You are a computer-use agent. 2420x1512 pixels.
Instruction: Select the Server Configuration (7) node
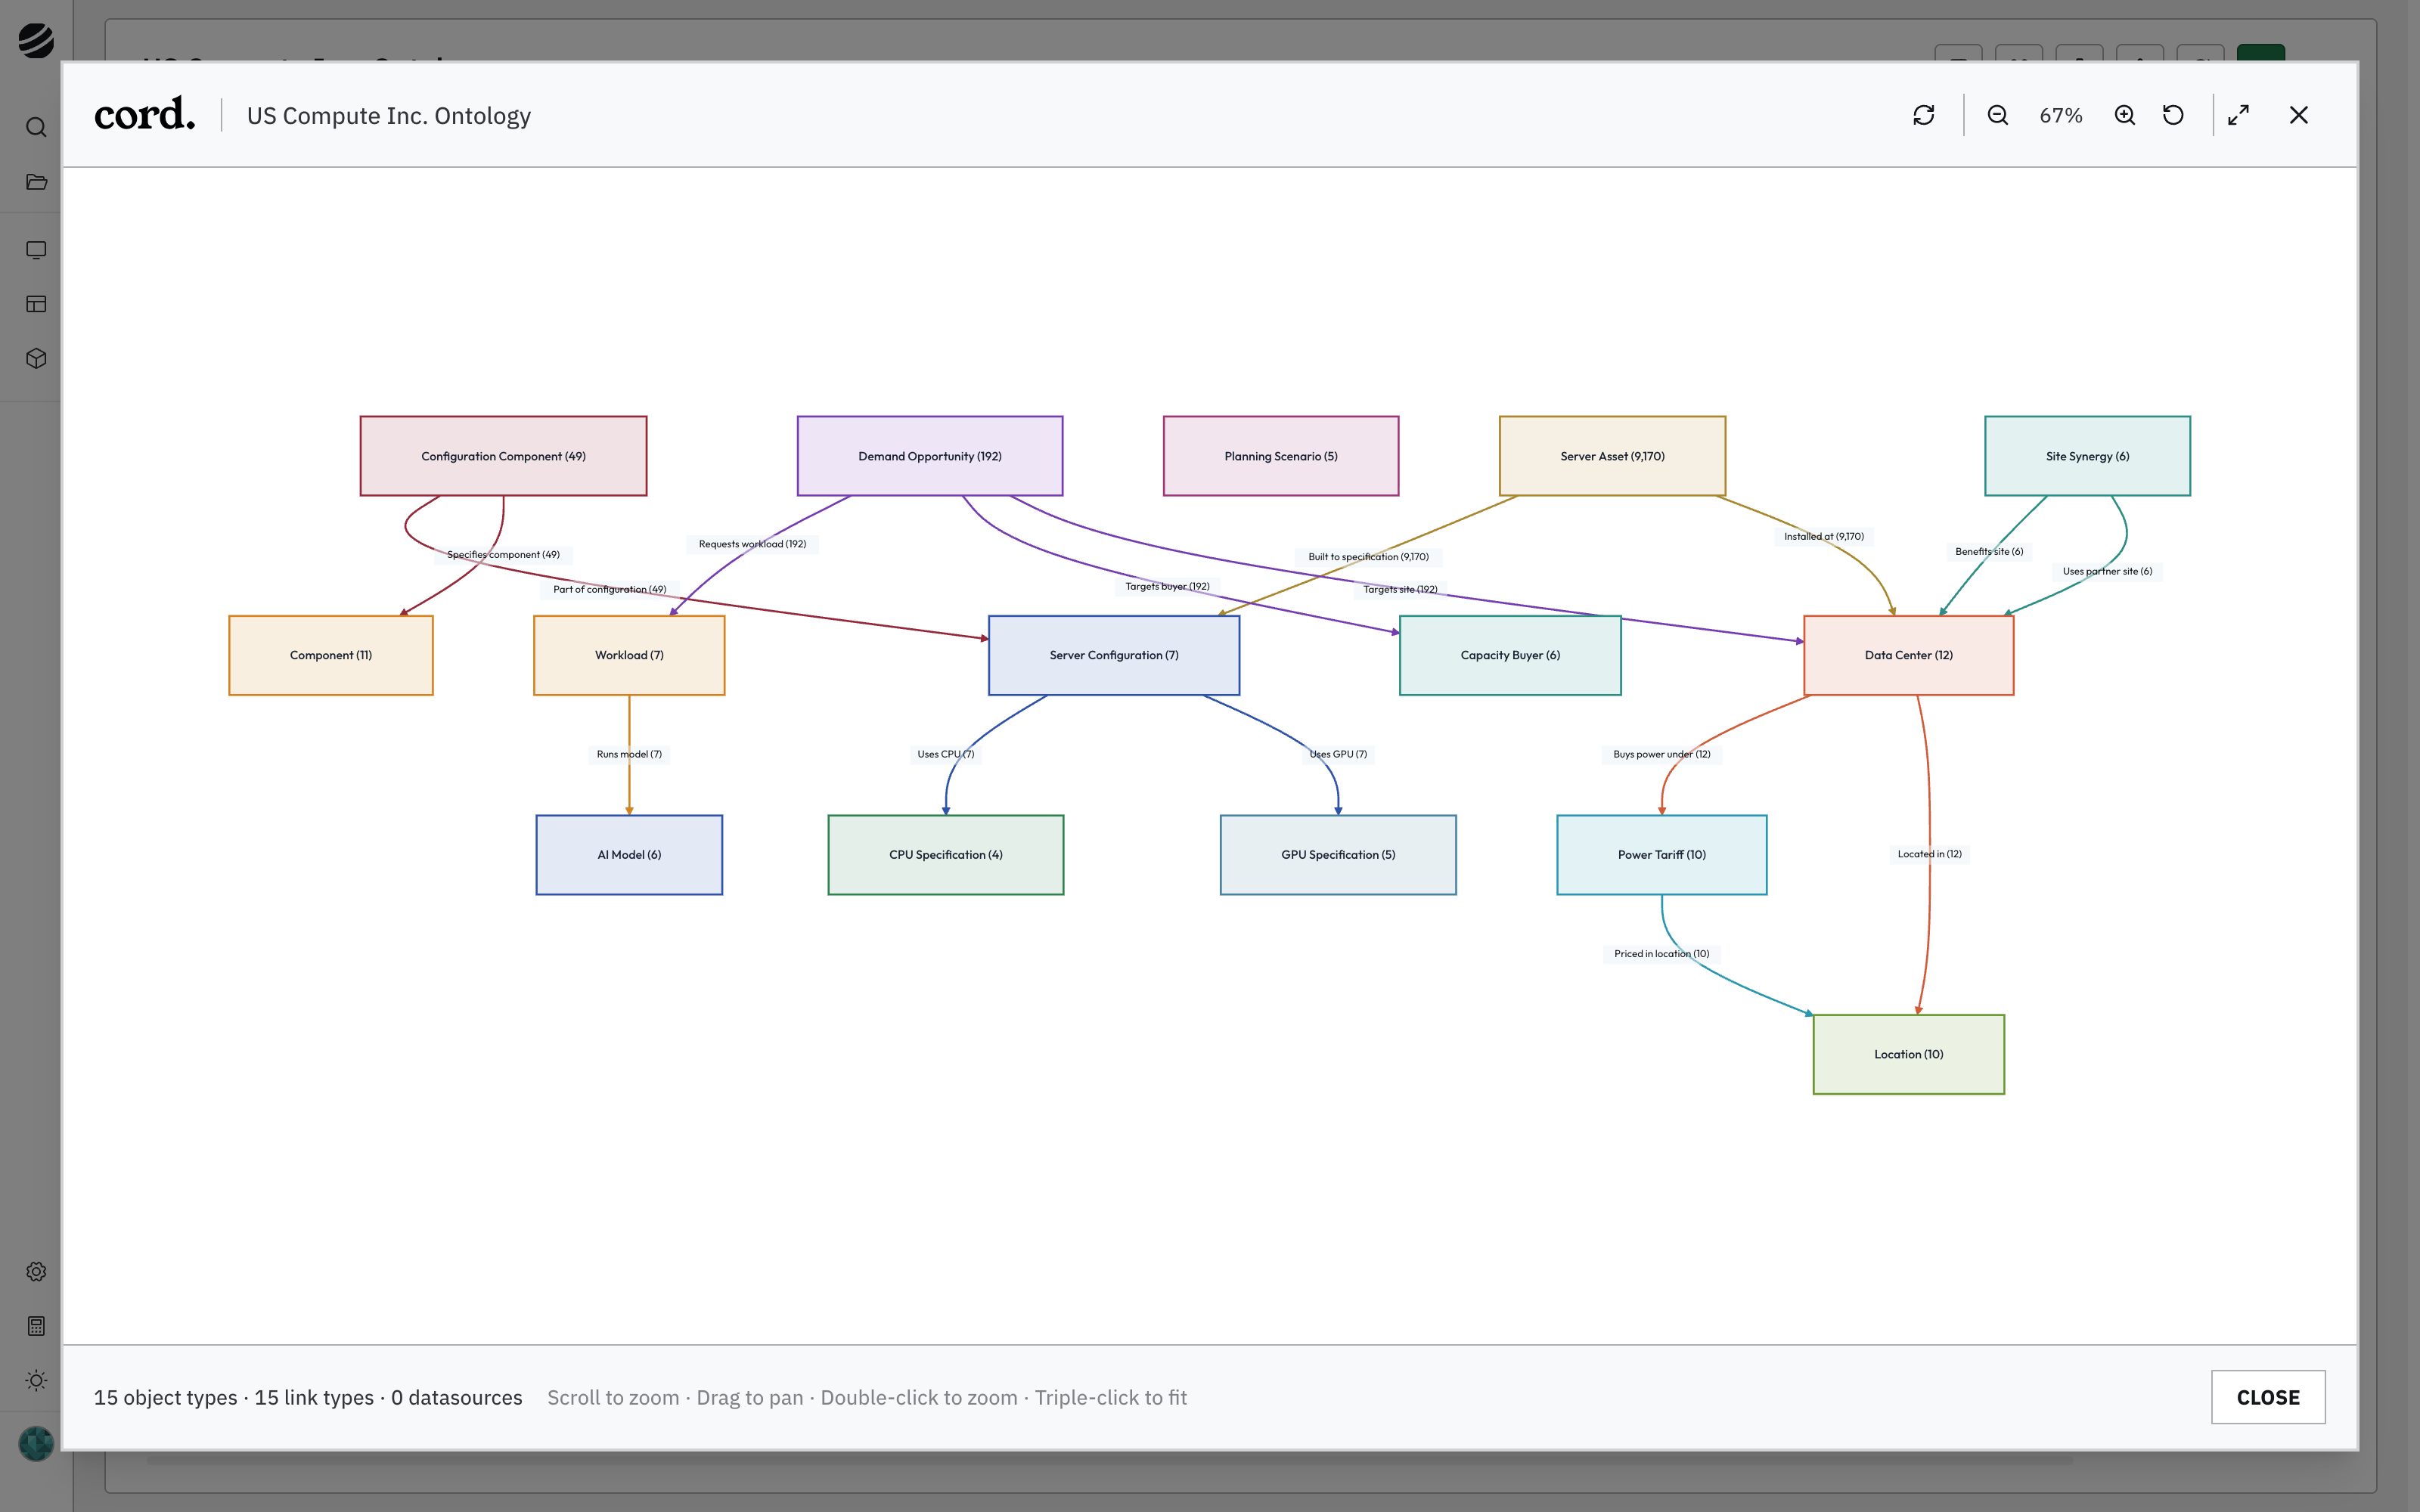(1114, 655)
